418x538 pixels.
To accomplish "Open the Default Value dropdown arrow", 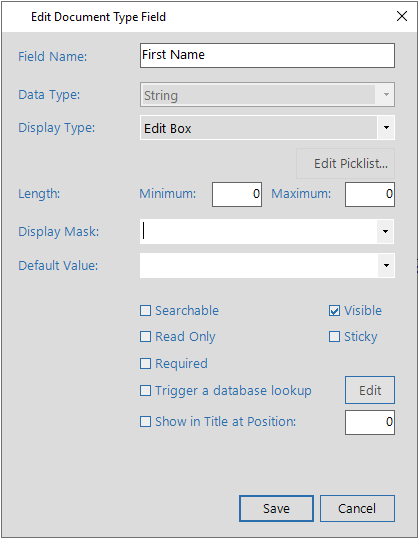I will coord(386,265).
